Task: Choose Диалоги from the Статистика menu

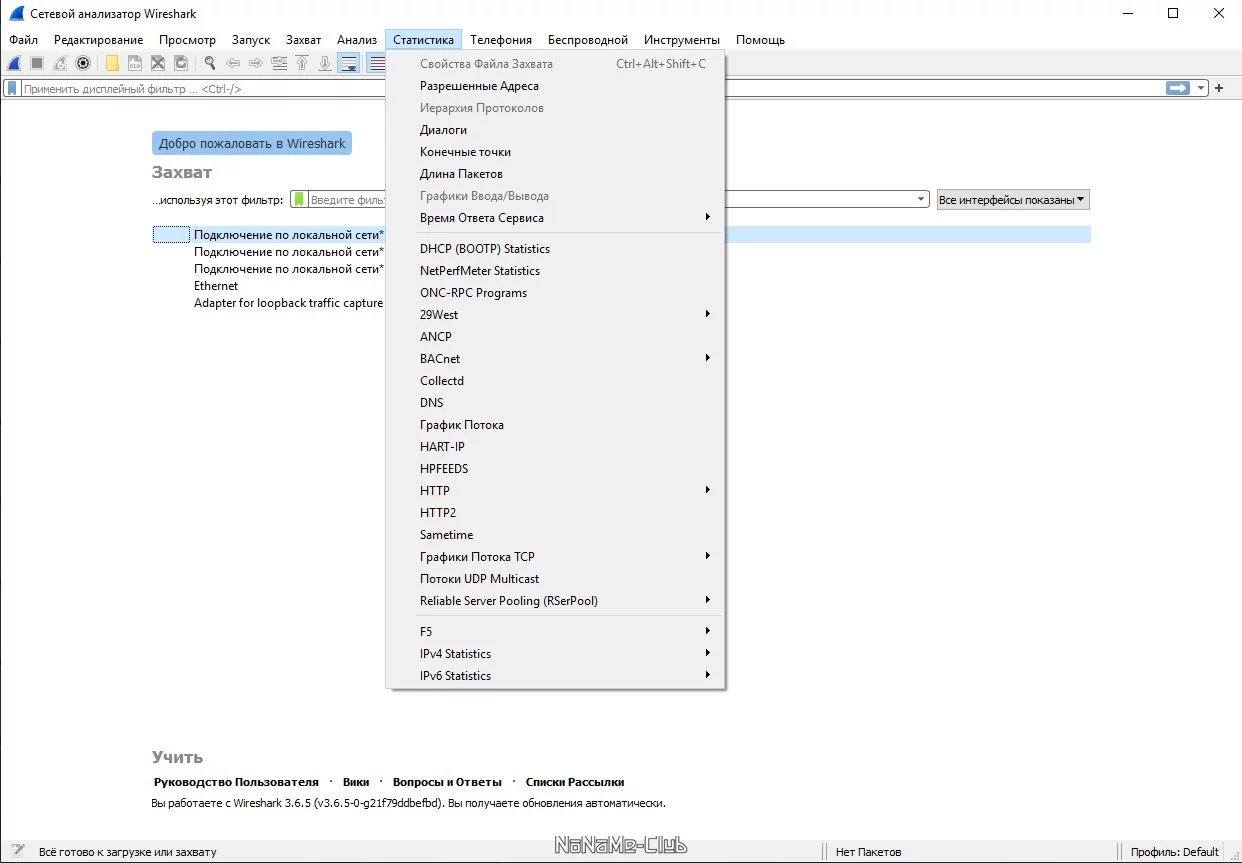Action: 443,130
